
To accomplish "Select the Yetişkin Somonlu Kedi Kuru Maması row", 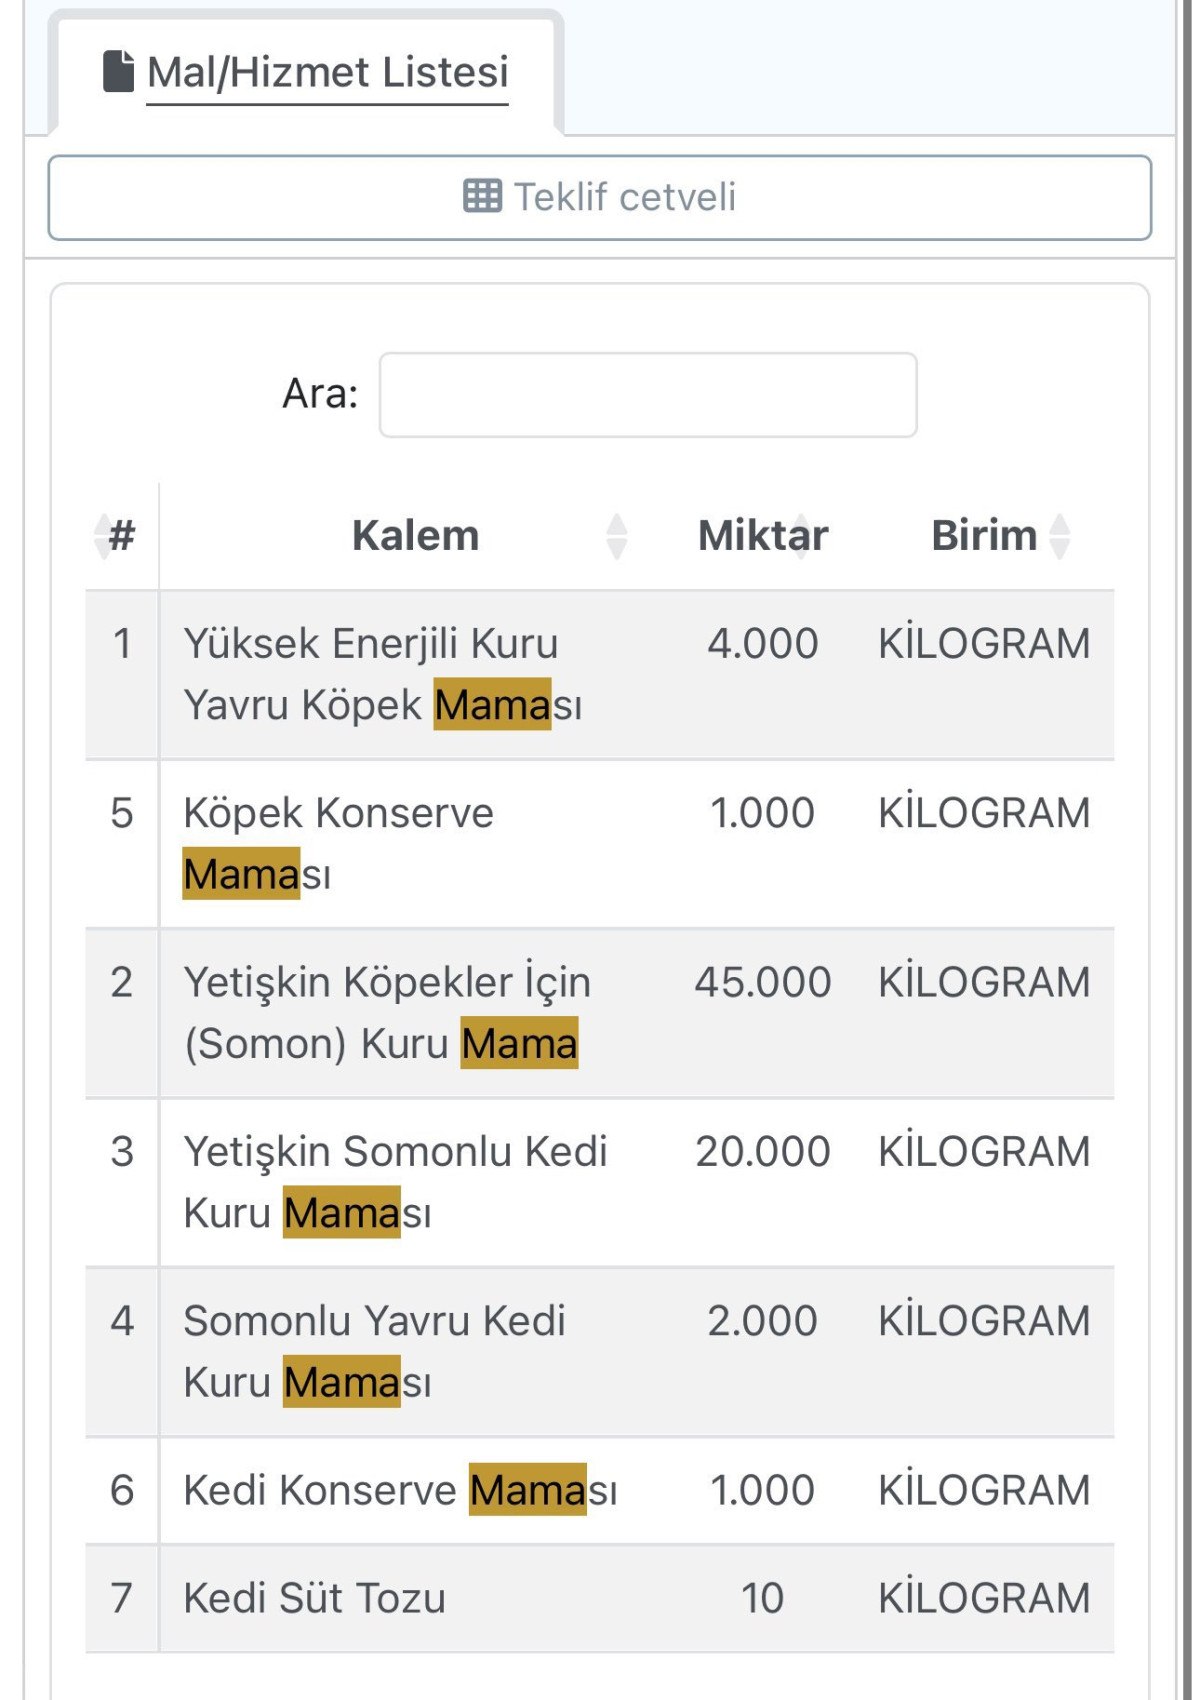I will tap(395, 1182).
